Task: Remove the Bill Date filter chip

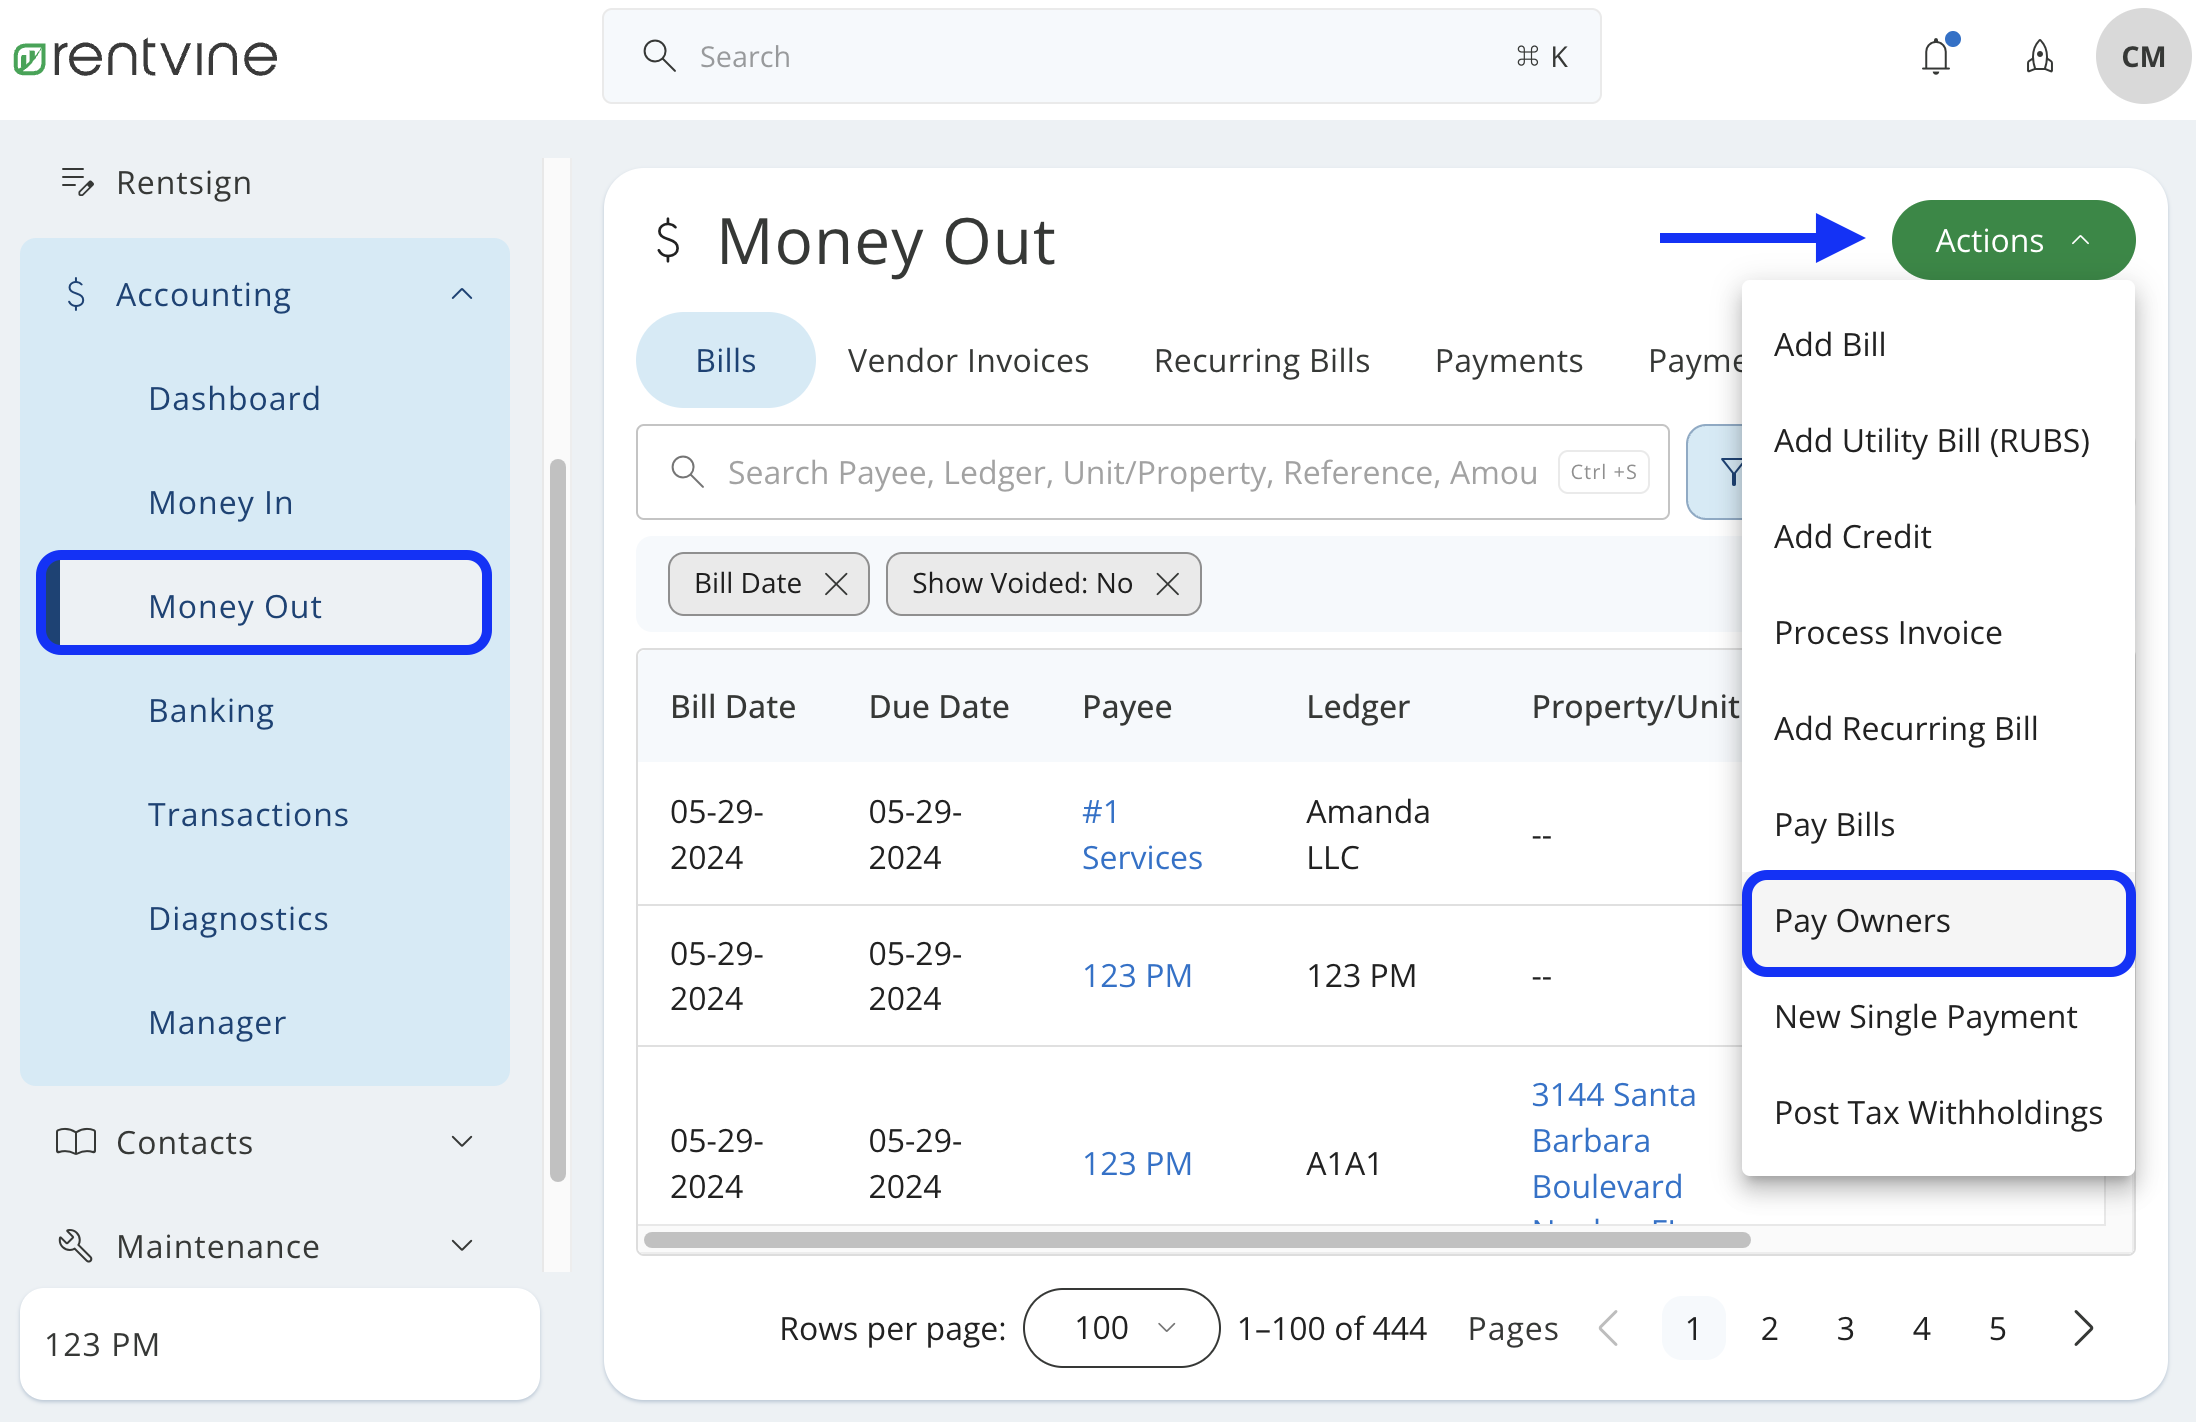Action: (836, 584)
